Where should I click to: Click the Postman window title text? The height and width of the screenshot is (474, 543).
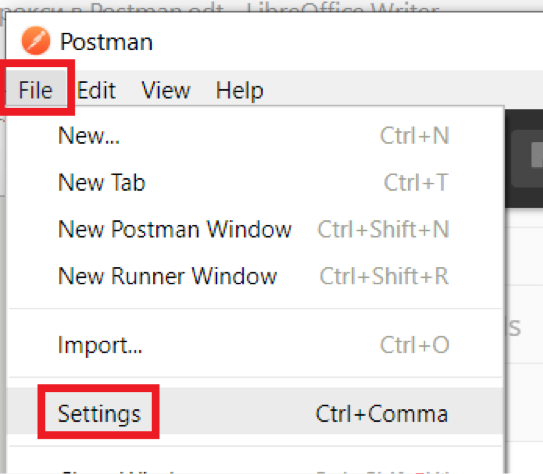point(106,42)
